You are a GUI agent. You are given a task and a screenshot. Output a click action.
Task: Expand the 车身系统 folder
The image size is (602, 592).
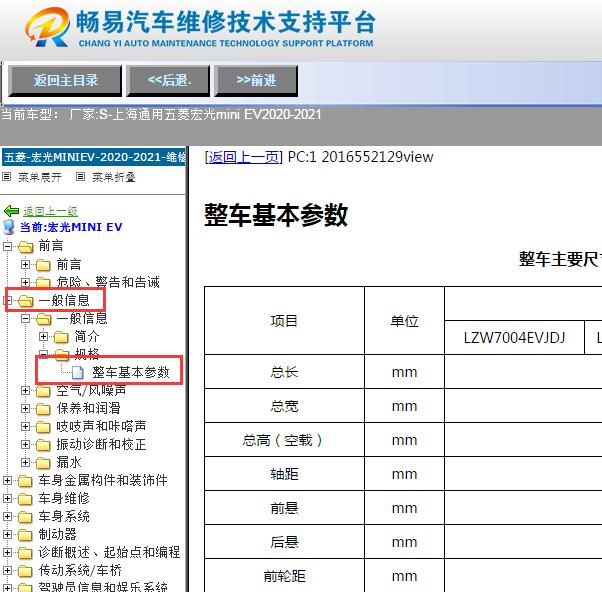pos(7,516)
